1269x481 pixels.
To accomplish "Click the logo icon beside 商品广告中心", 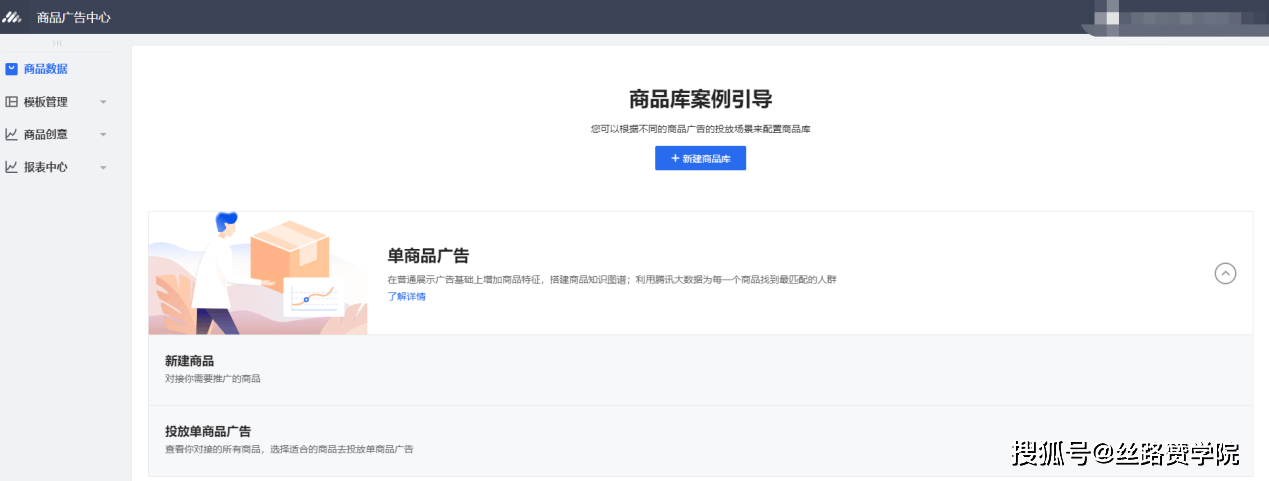I will pyautogui.click(x=12, y=17).
